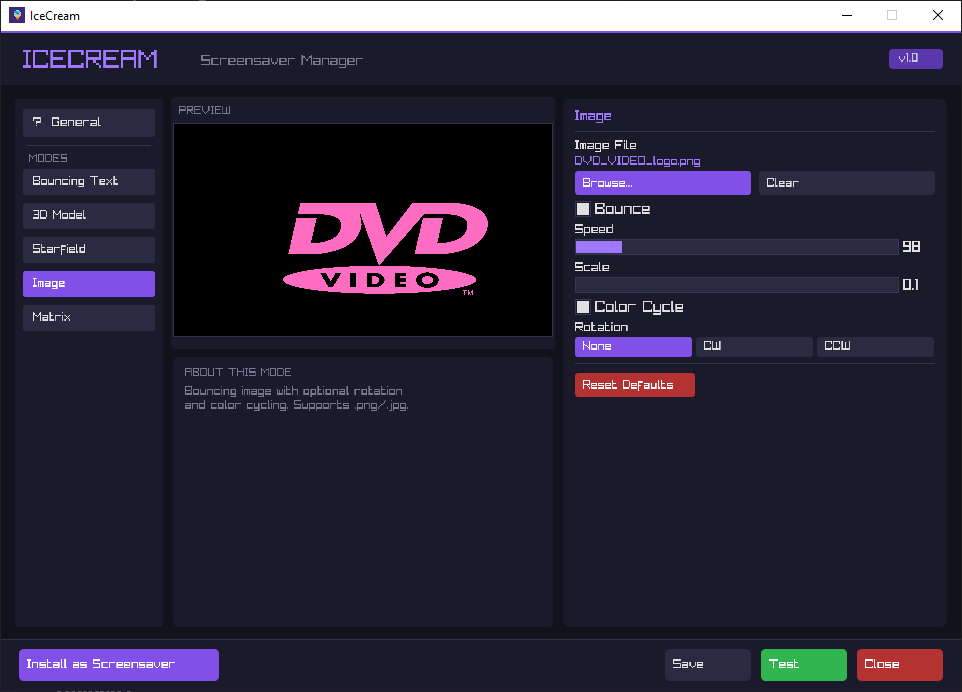Select the Image mode
The image size is (962, 692).
coord(89,283)
